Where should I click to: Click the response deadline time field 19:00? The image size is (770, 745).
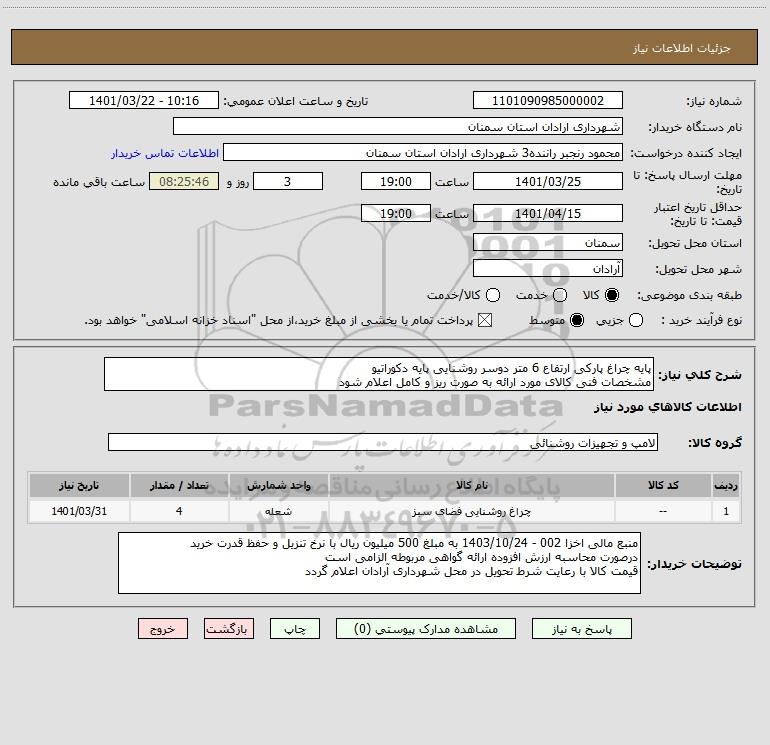tap(396, 181)
